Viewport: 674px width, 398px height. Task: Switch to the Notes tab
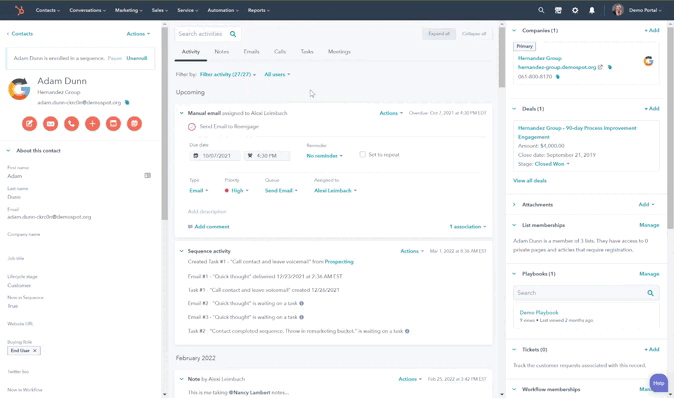click(x=222, y=52)
